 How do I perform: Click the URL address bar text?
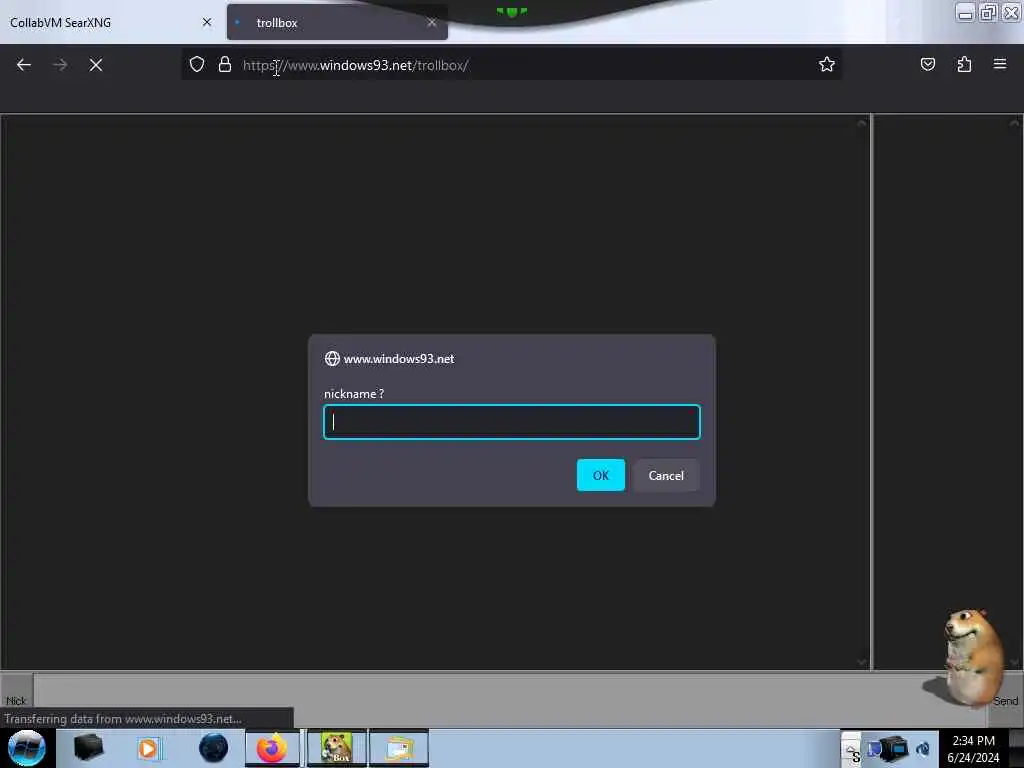point(355,65)
